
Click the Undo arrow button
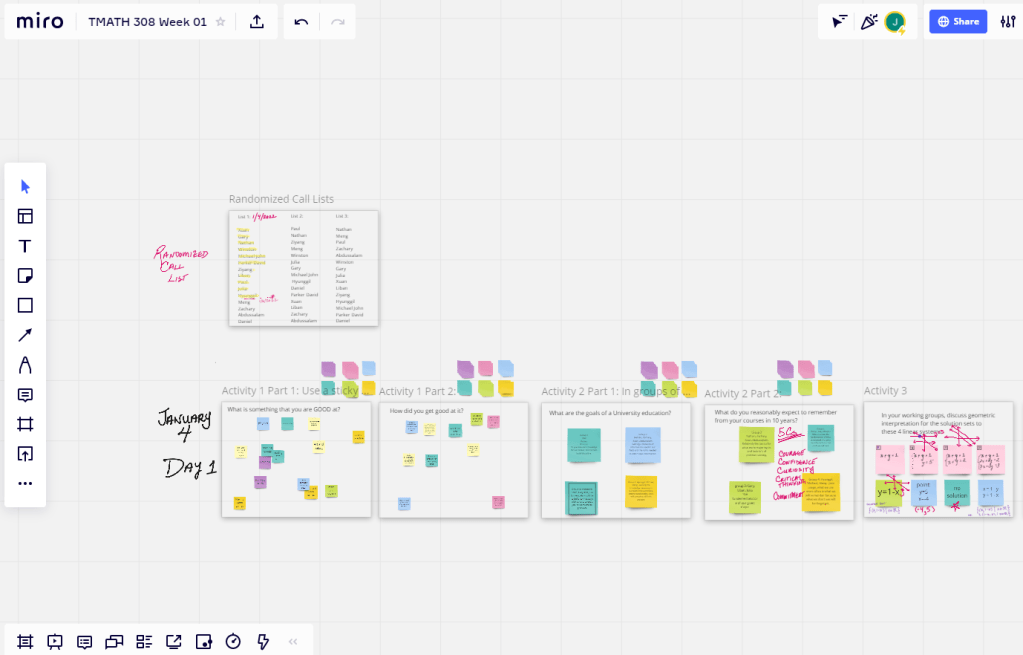[301, 22]
